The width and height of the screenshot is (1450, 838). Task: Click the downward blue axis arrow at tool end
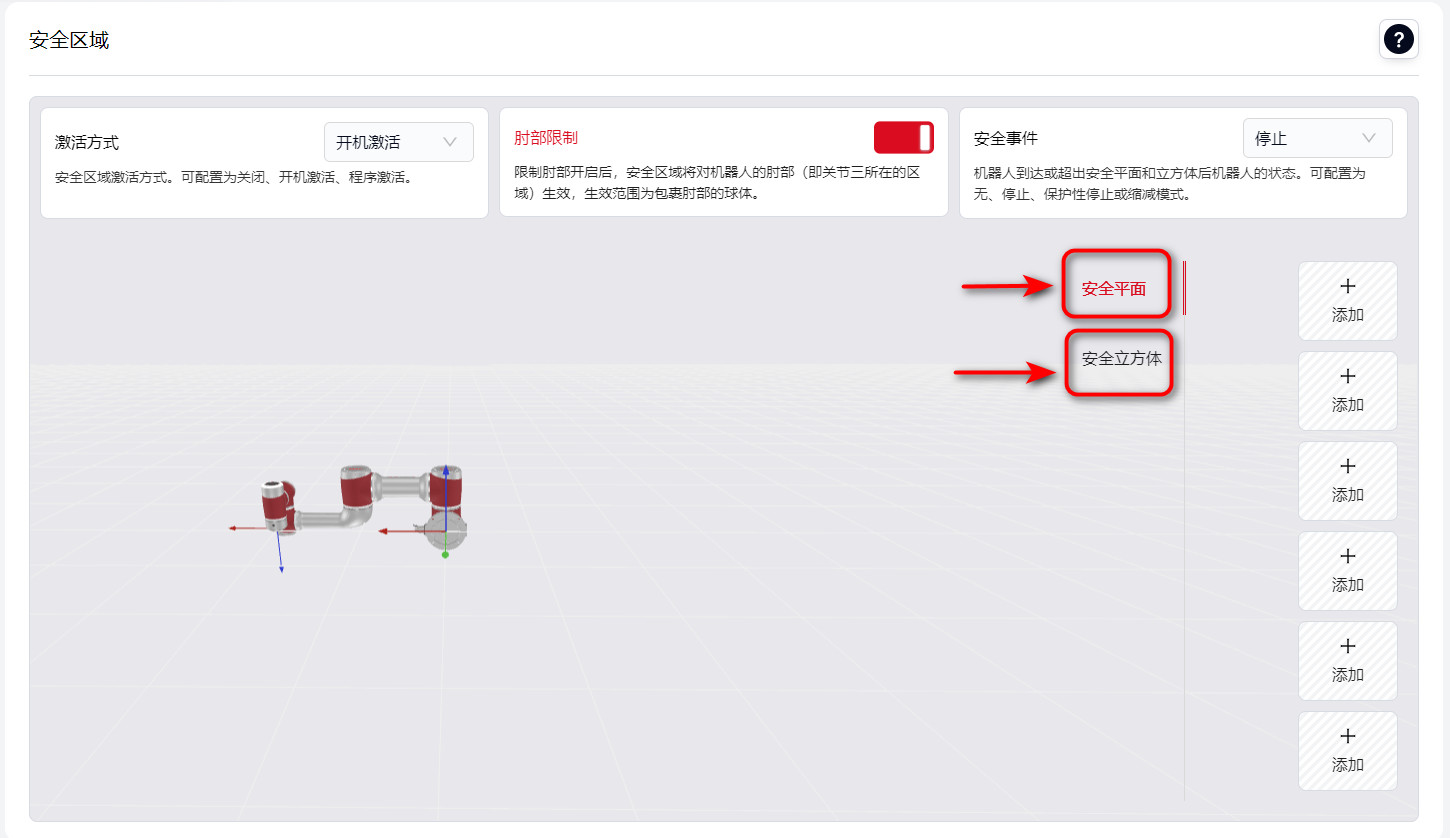point(281,567)
